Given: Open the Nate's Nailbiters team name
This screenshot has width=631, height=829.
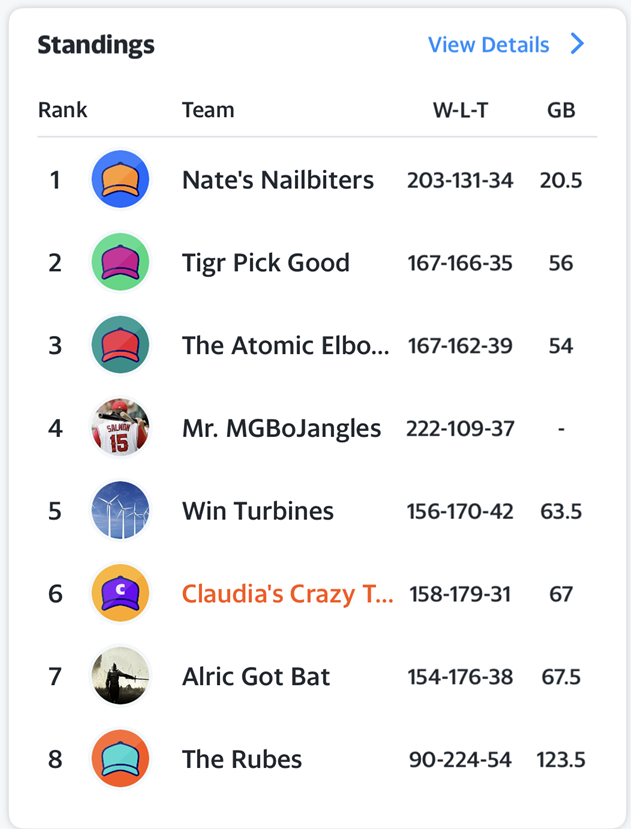Looking at the screenshot, I should point(277,181).
